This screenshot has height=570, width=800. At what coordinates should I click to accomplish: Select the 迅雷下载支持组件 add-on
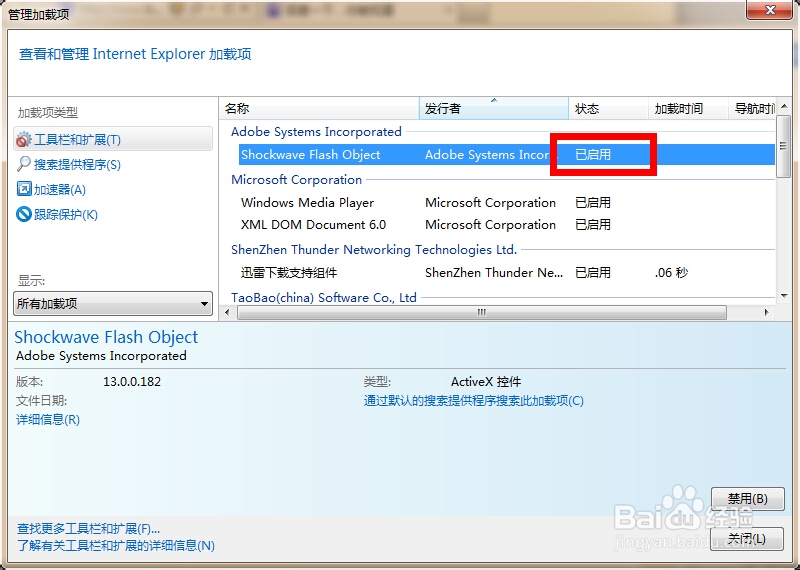(289, 272)
